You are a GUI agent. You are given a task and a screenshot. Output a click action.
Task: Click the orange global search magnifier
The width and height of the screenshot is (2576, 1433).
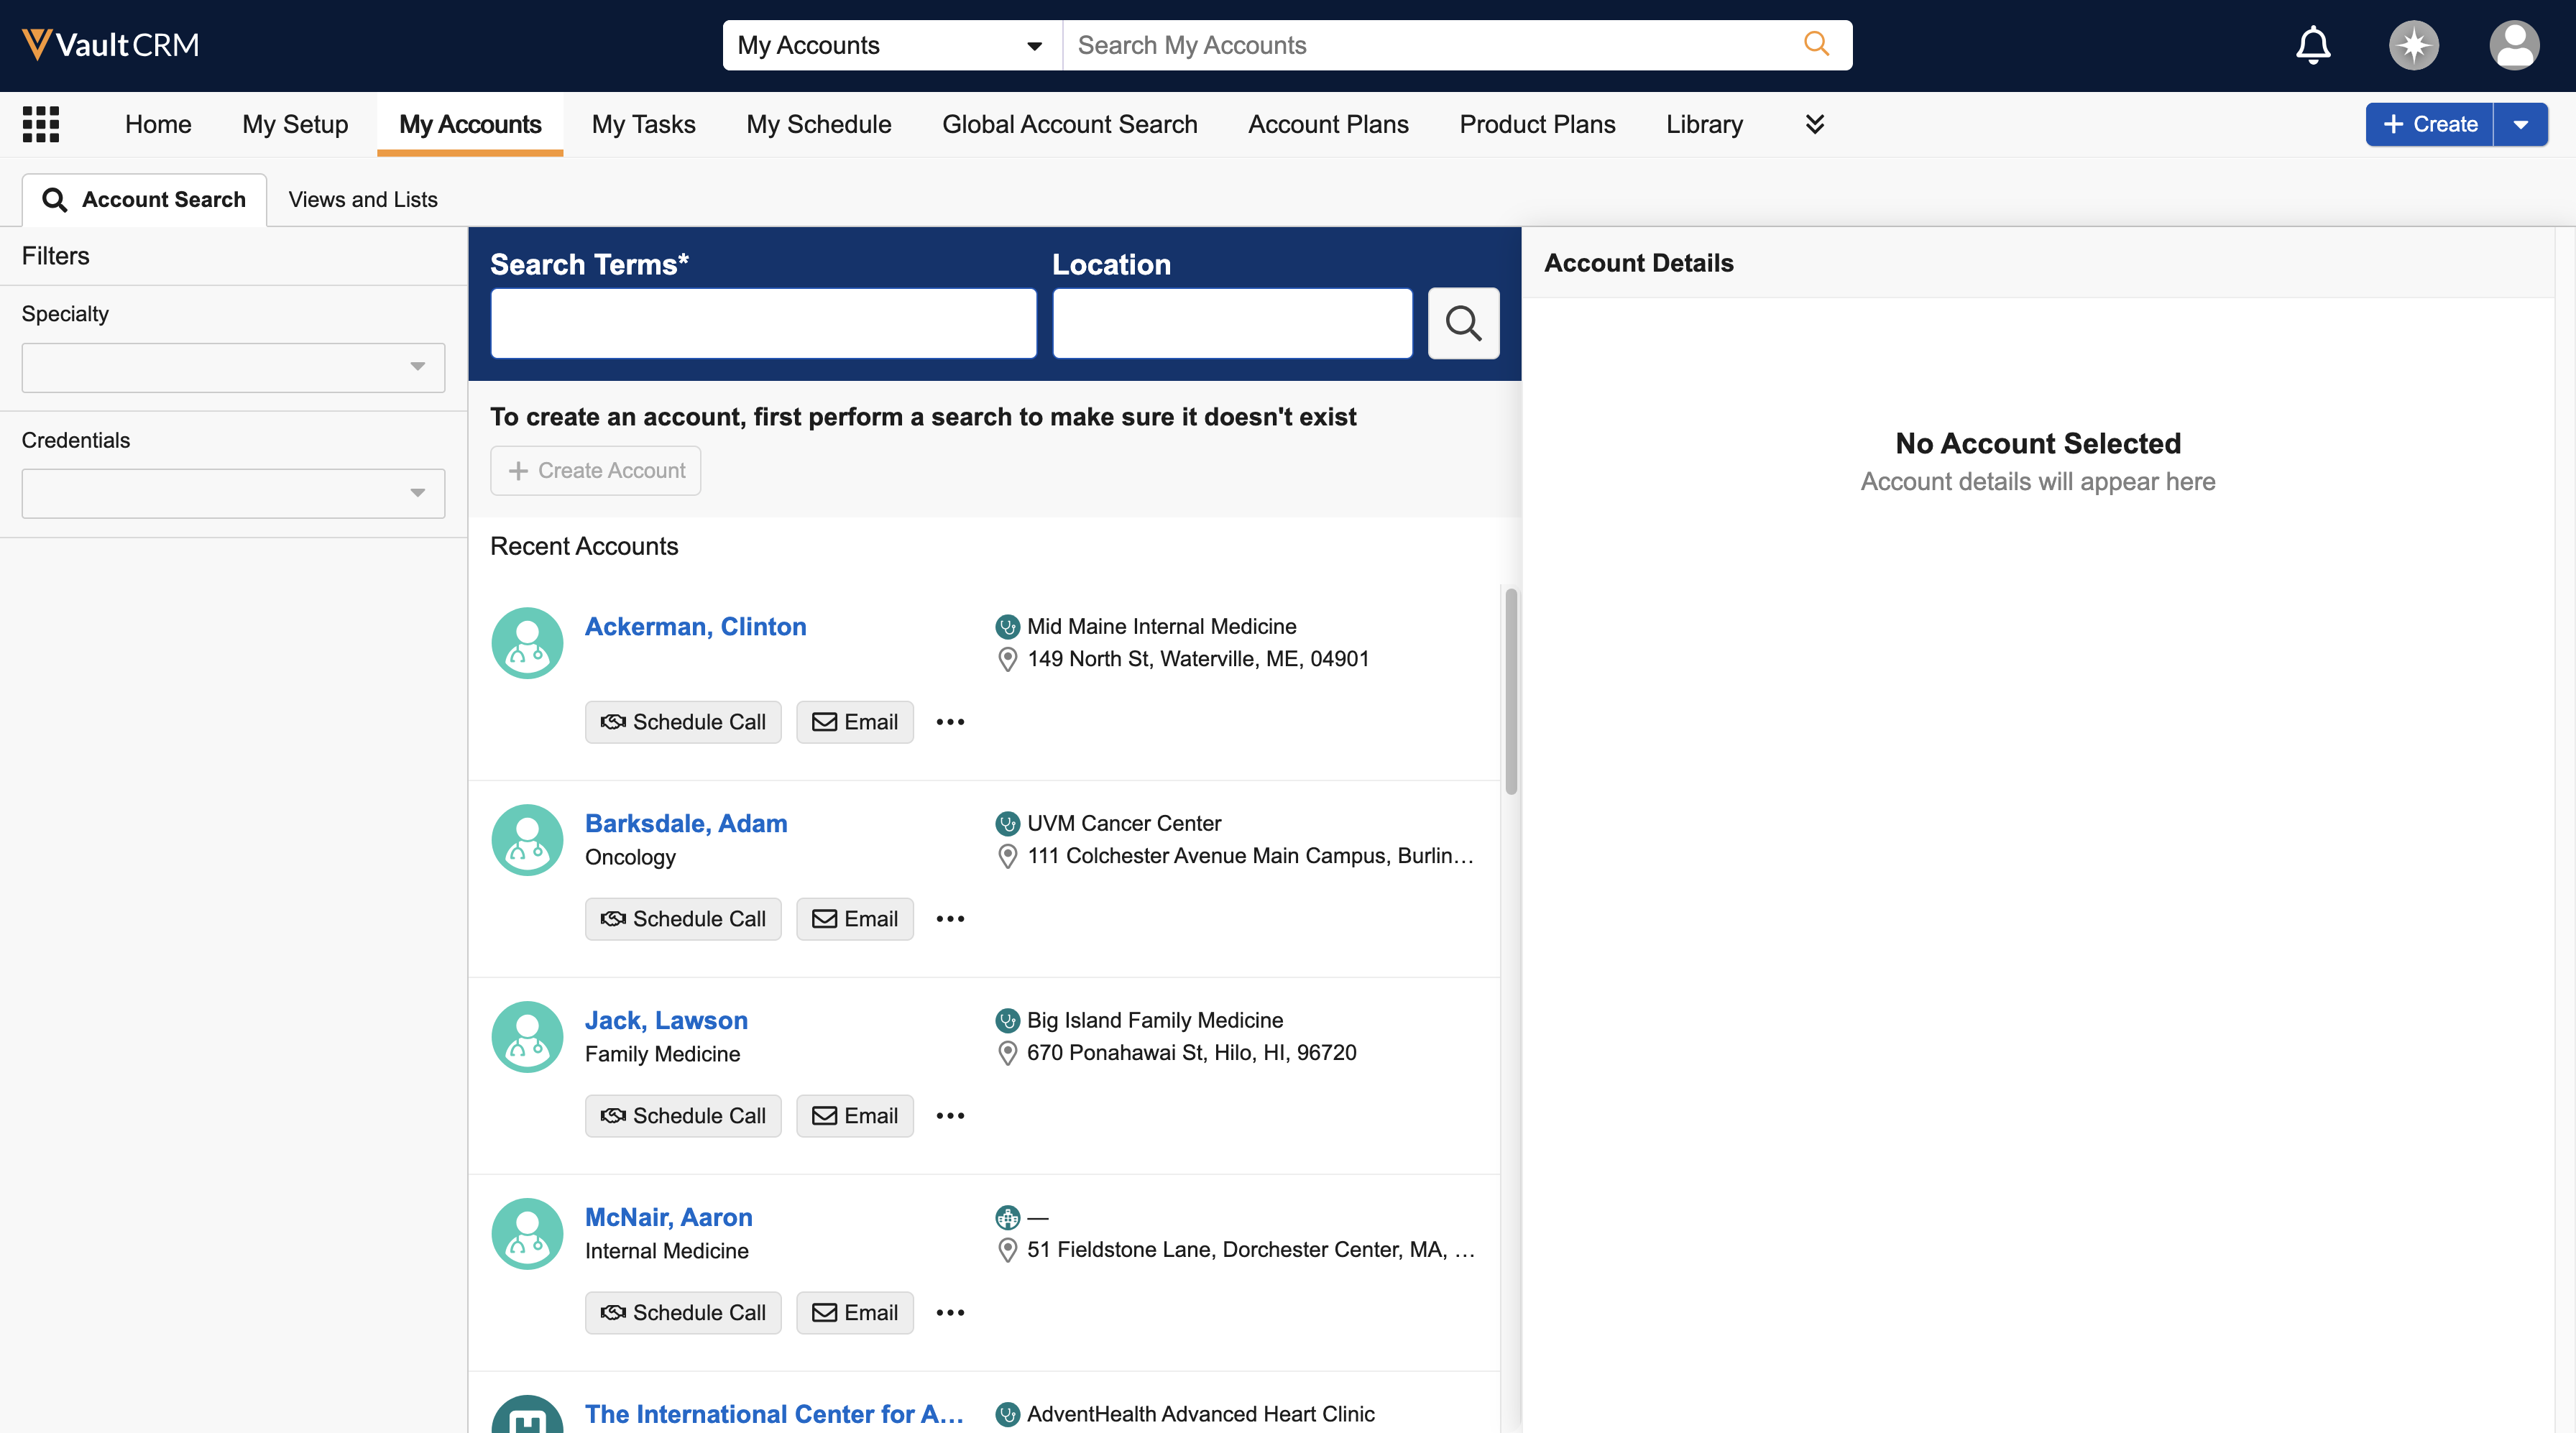click(x=1816, y=44)
